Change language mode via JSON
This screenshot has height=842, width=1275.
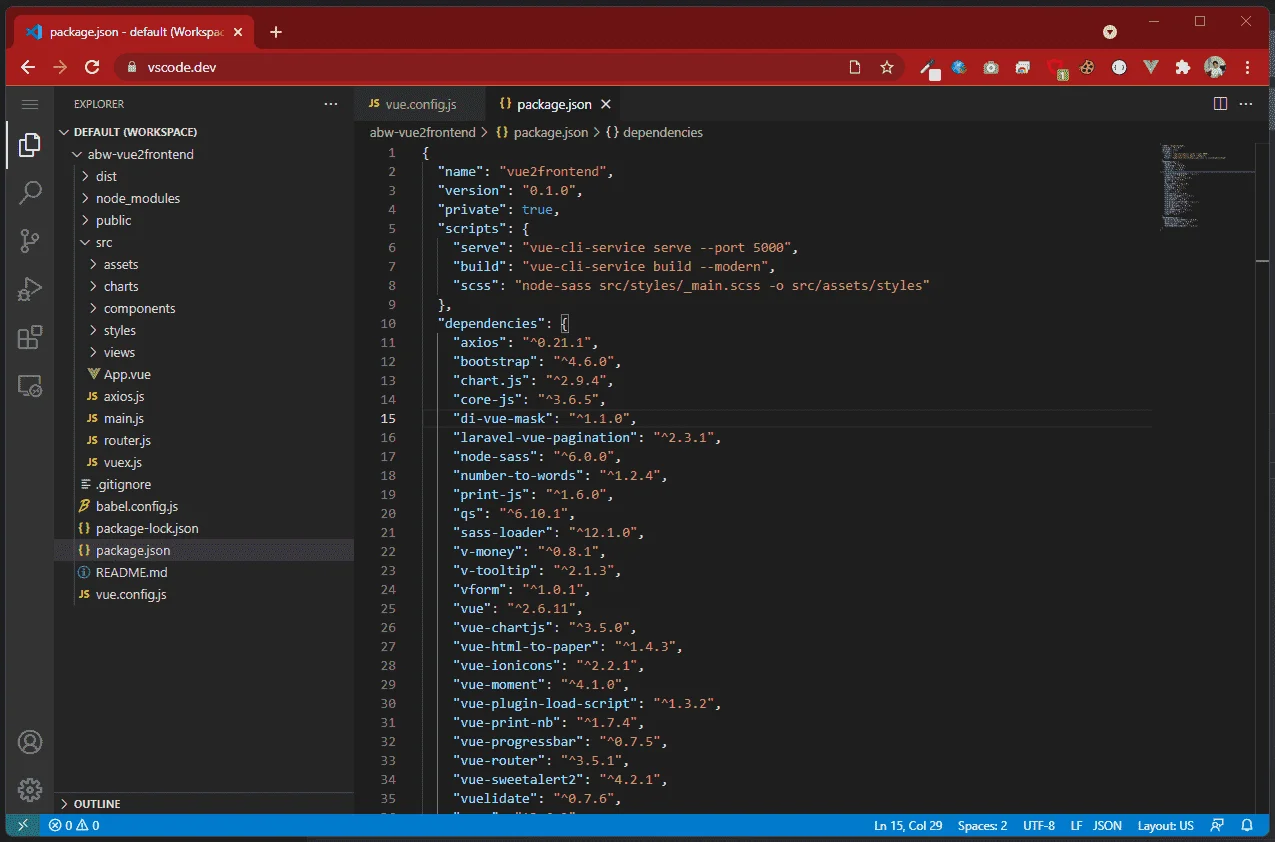[1107, 826]
